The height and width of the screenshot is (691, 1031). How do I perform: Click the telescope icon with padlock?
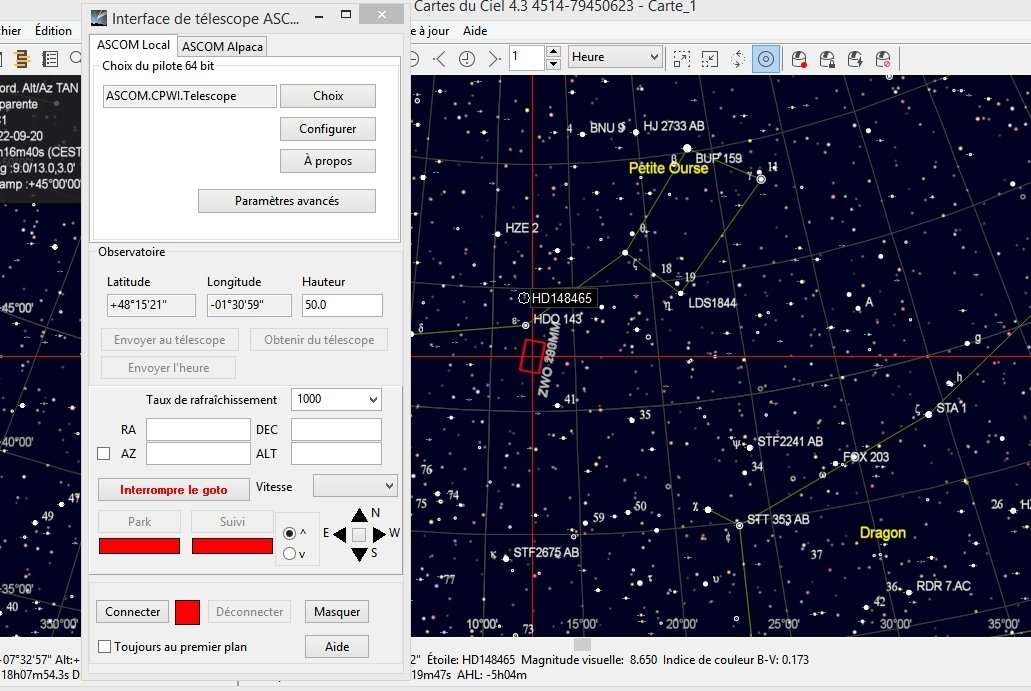827,59
